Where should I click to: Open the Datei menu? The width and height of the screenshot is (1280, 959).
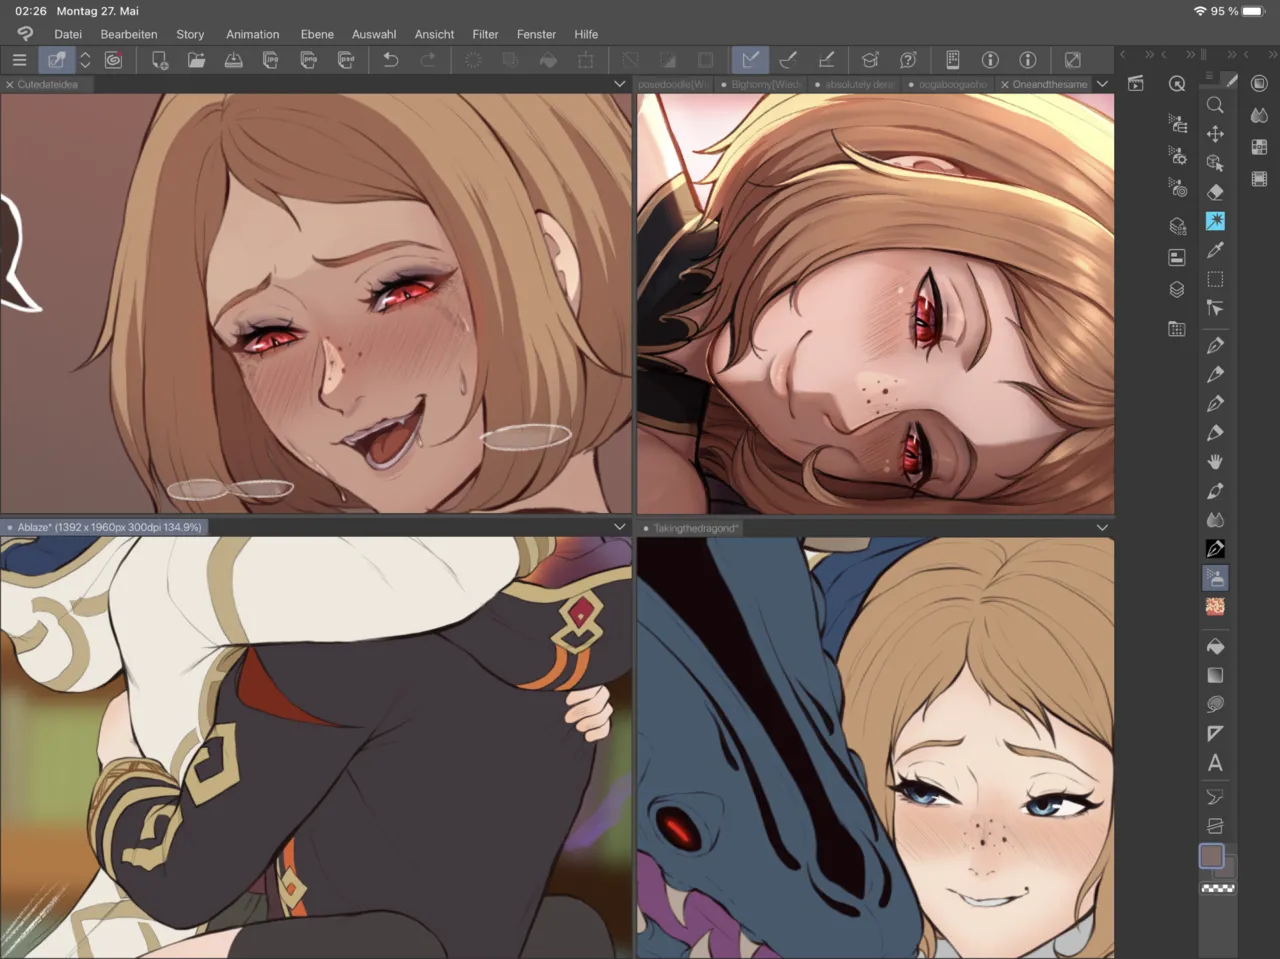click(68, 34)
